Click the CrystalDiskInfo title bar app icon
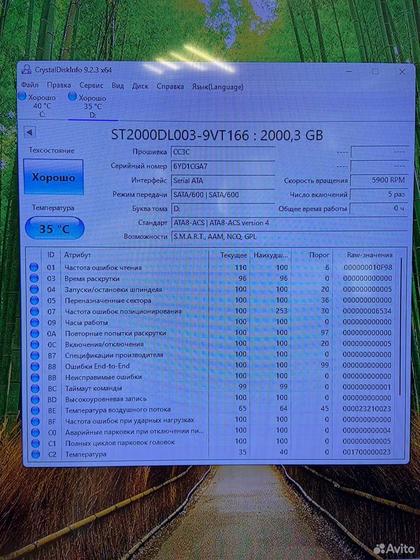 click(x=26, y=69)
